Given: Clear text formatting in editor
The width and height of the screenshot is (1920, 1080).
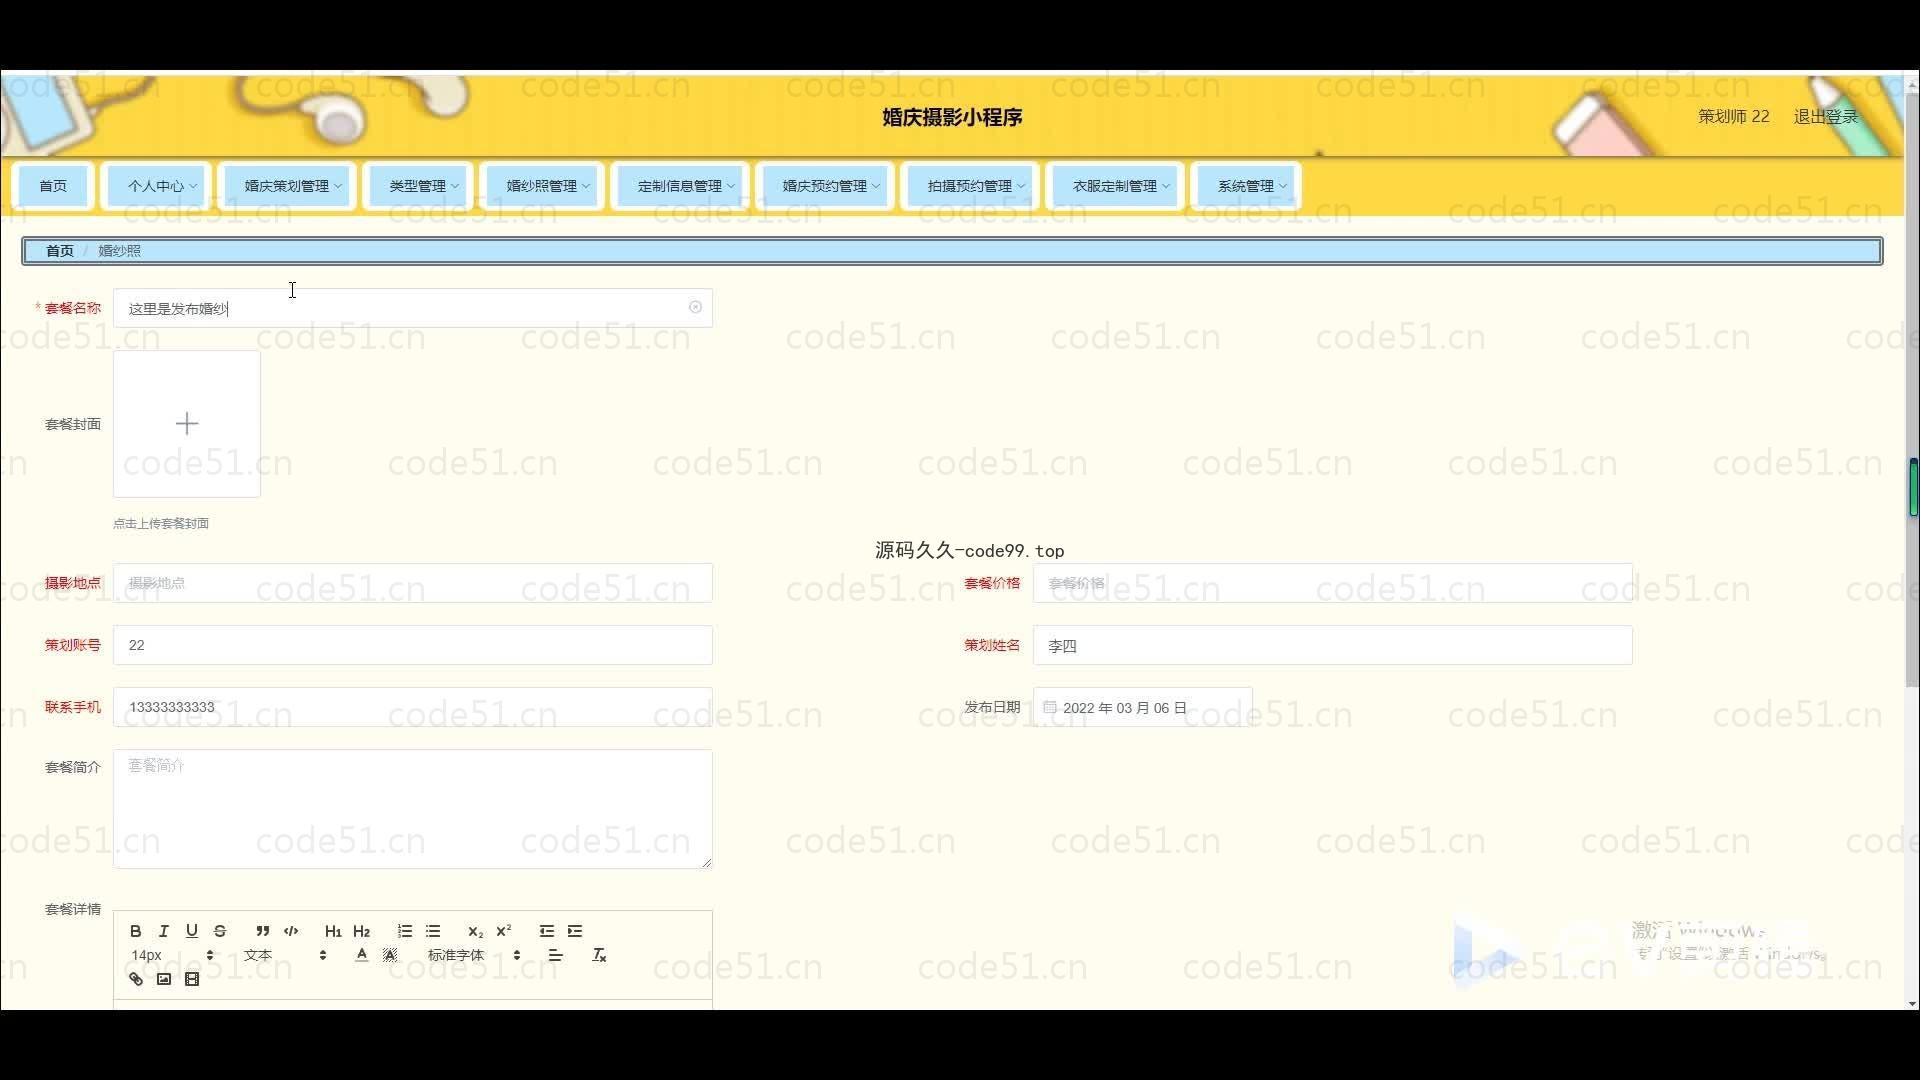Looking at the screenshot, I should 599,955.
